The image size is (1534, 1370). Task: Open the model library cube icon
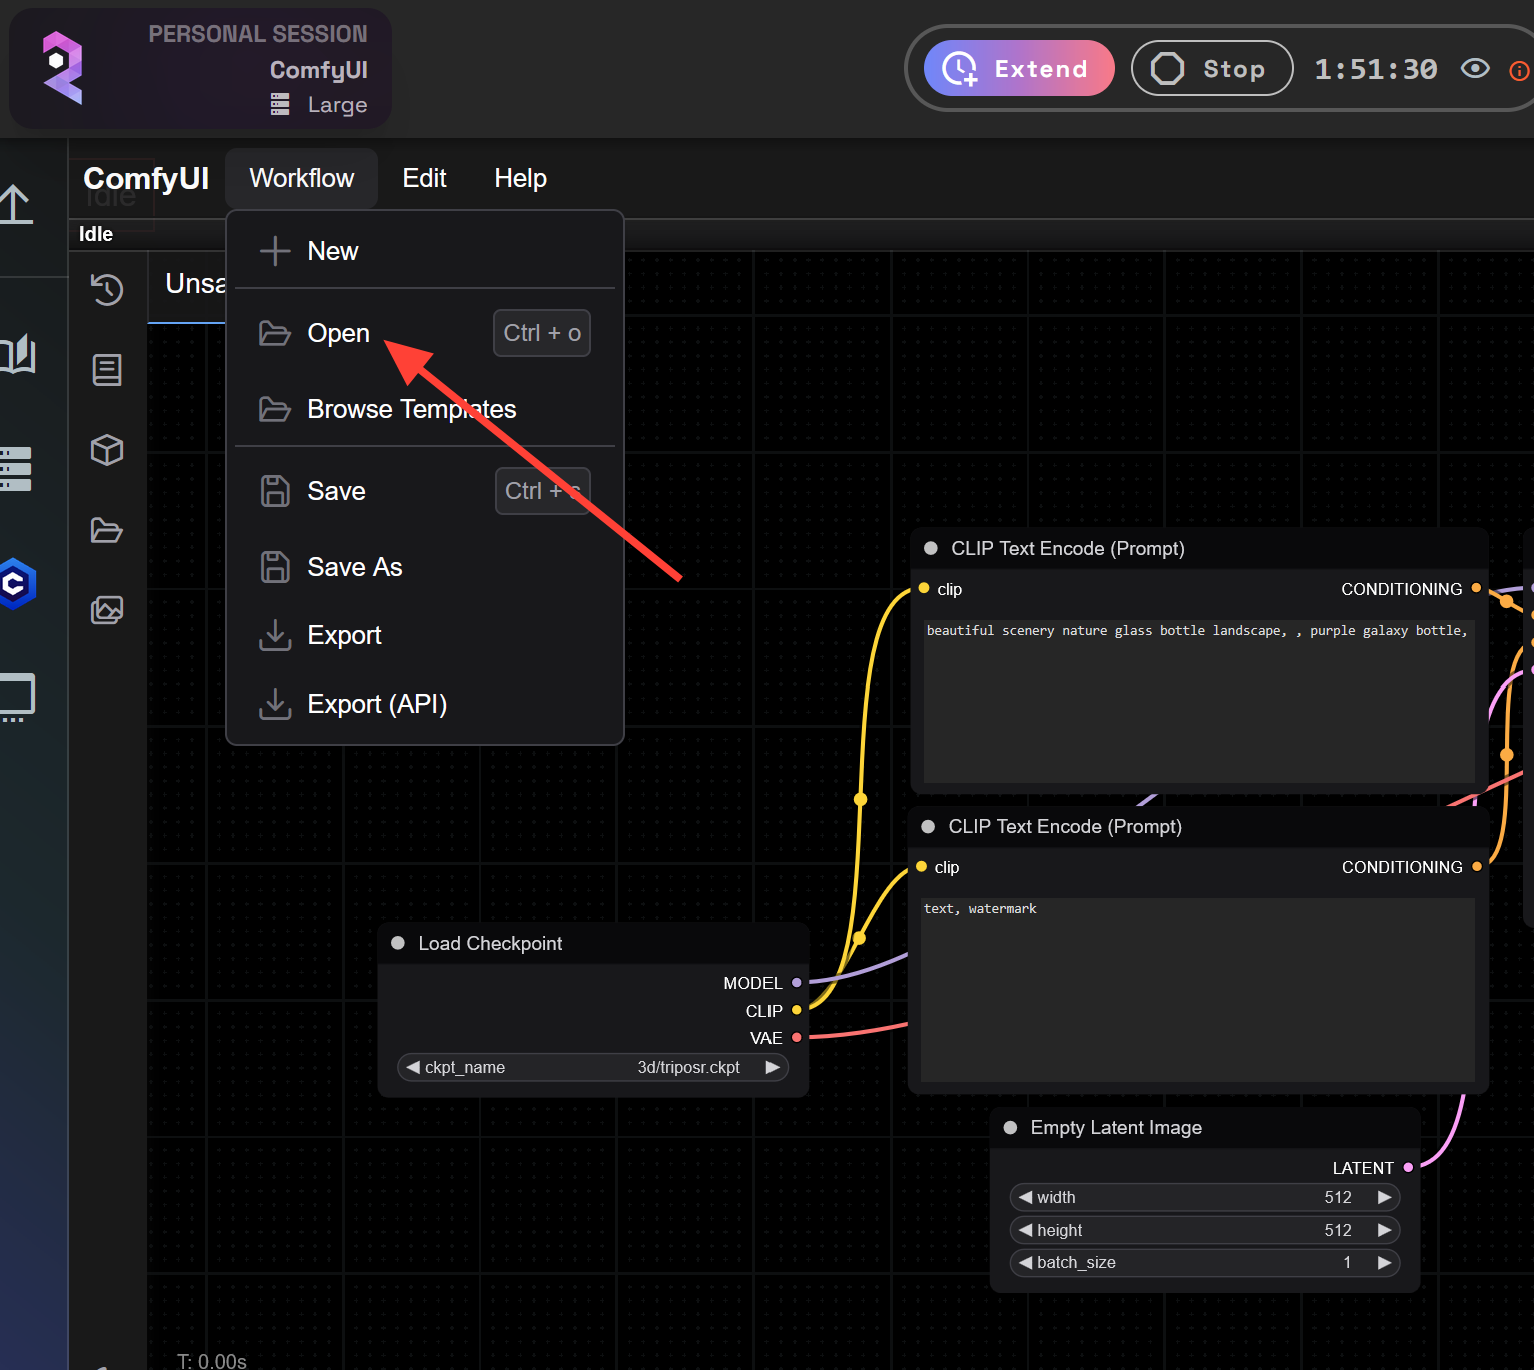coord(107,450)
